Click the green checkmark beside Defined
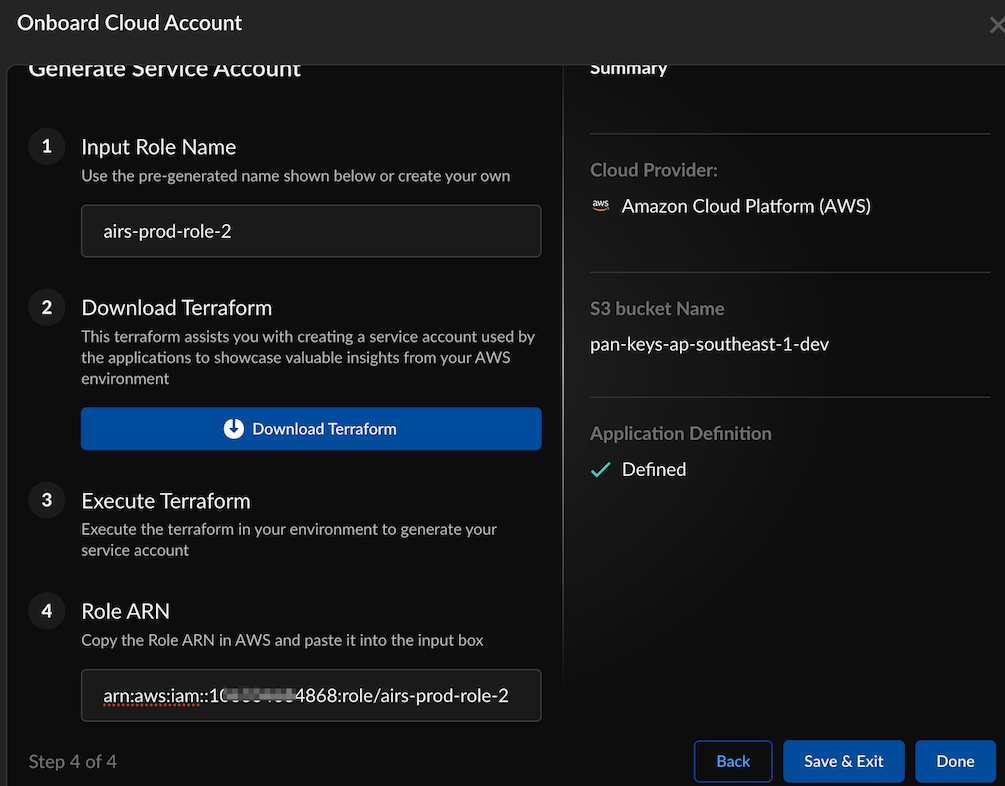 (600, 470)
